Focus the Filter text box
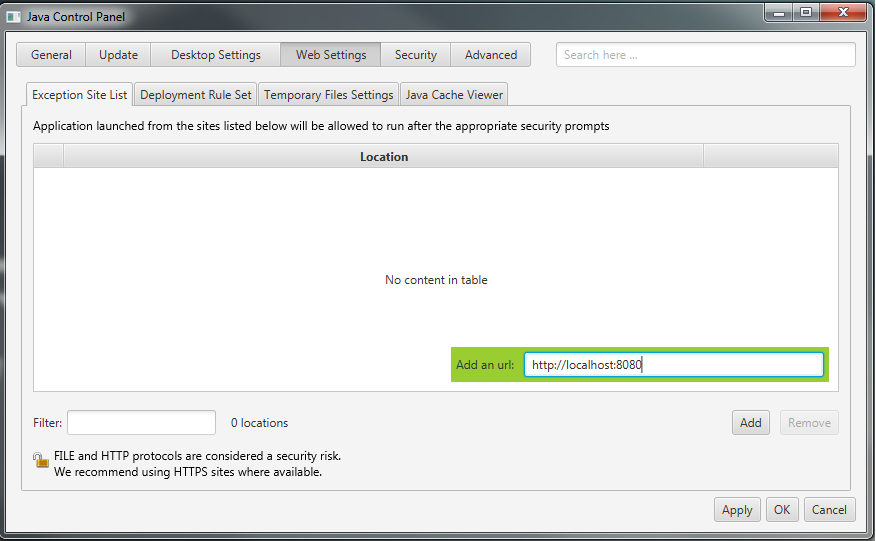The width and height of the screenshot is (876, 541). 141,423
